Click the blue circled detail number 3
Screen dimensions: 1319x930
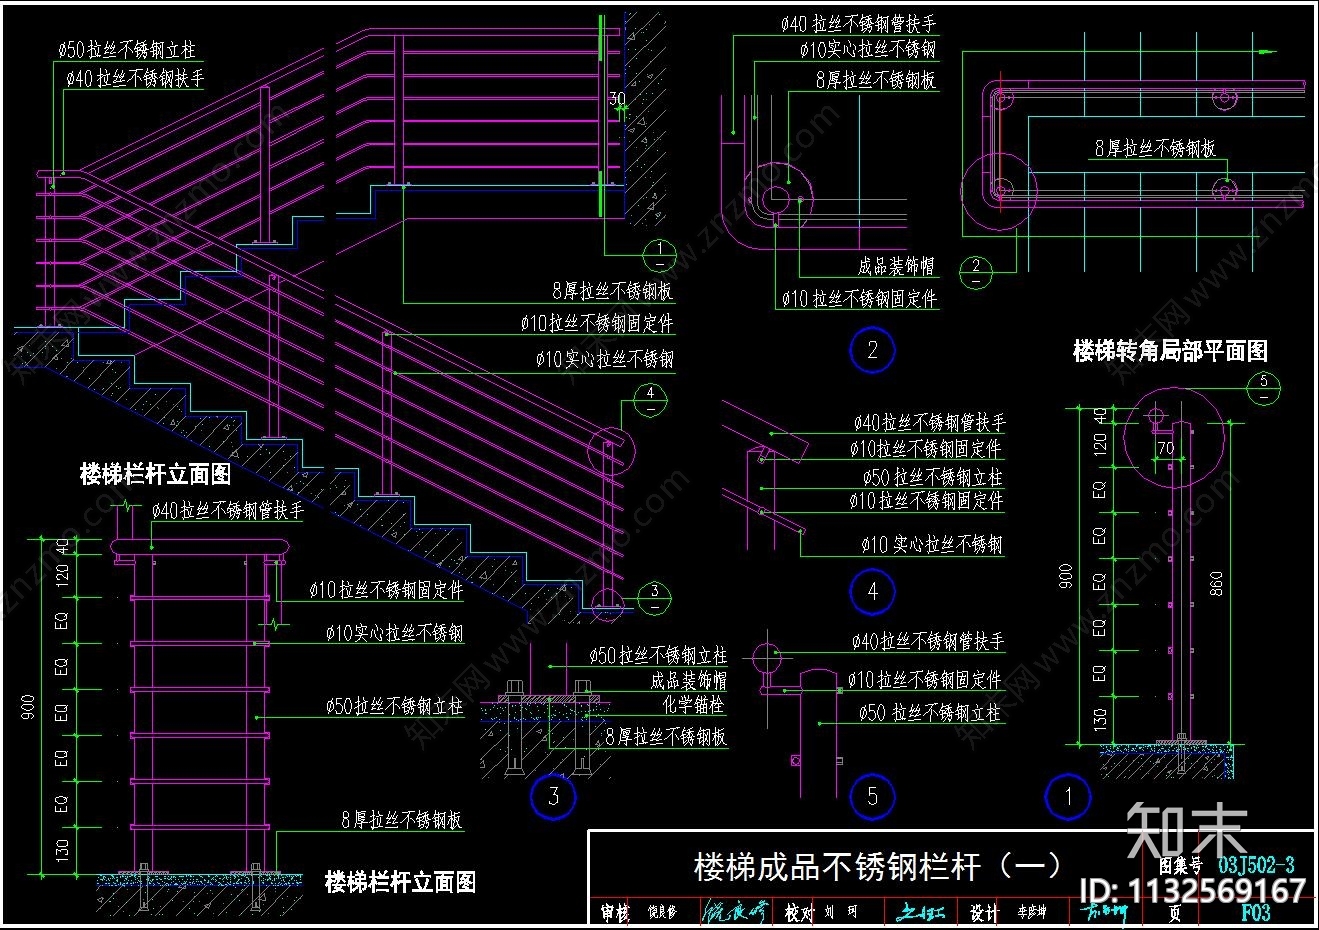click(x=554, y=797)
